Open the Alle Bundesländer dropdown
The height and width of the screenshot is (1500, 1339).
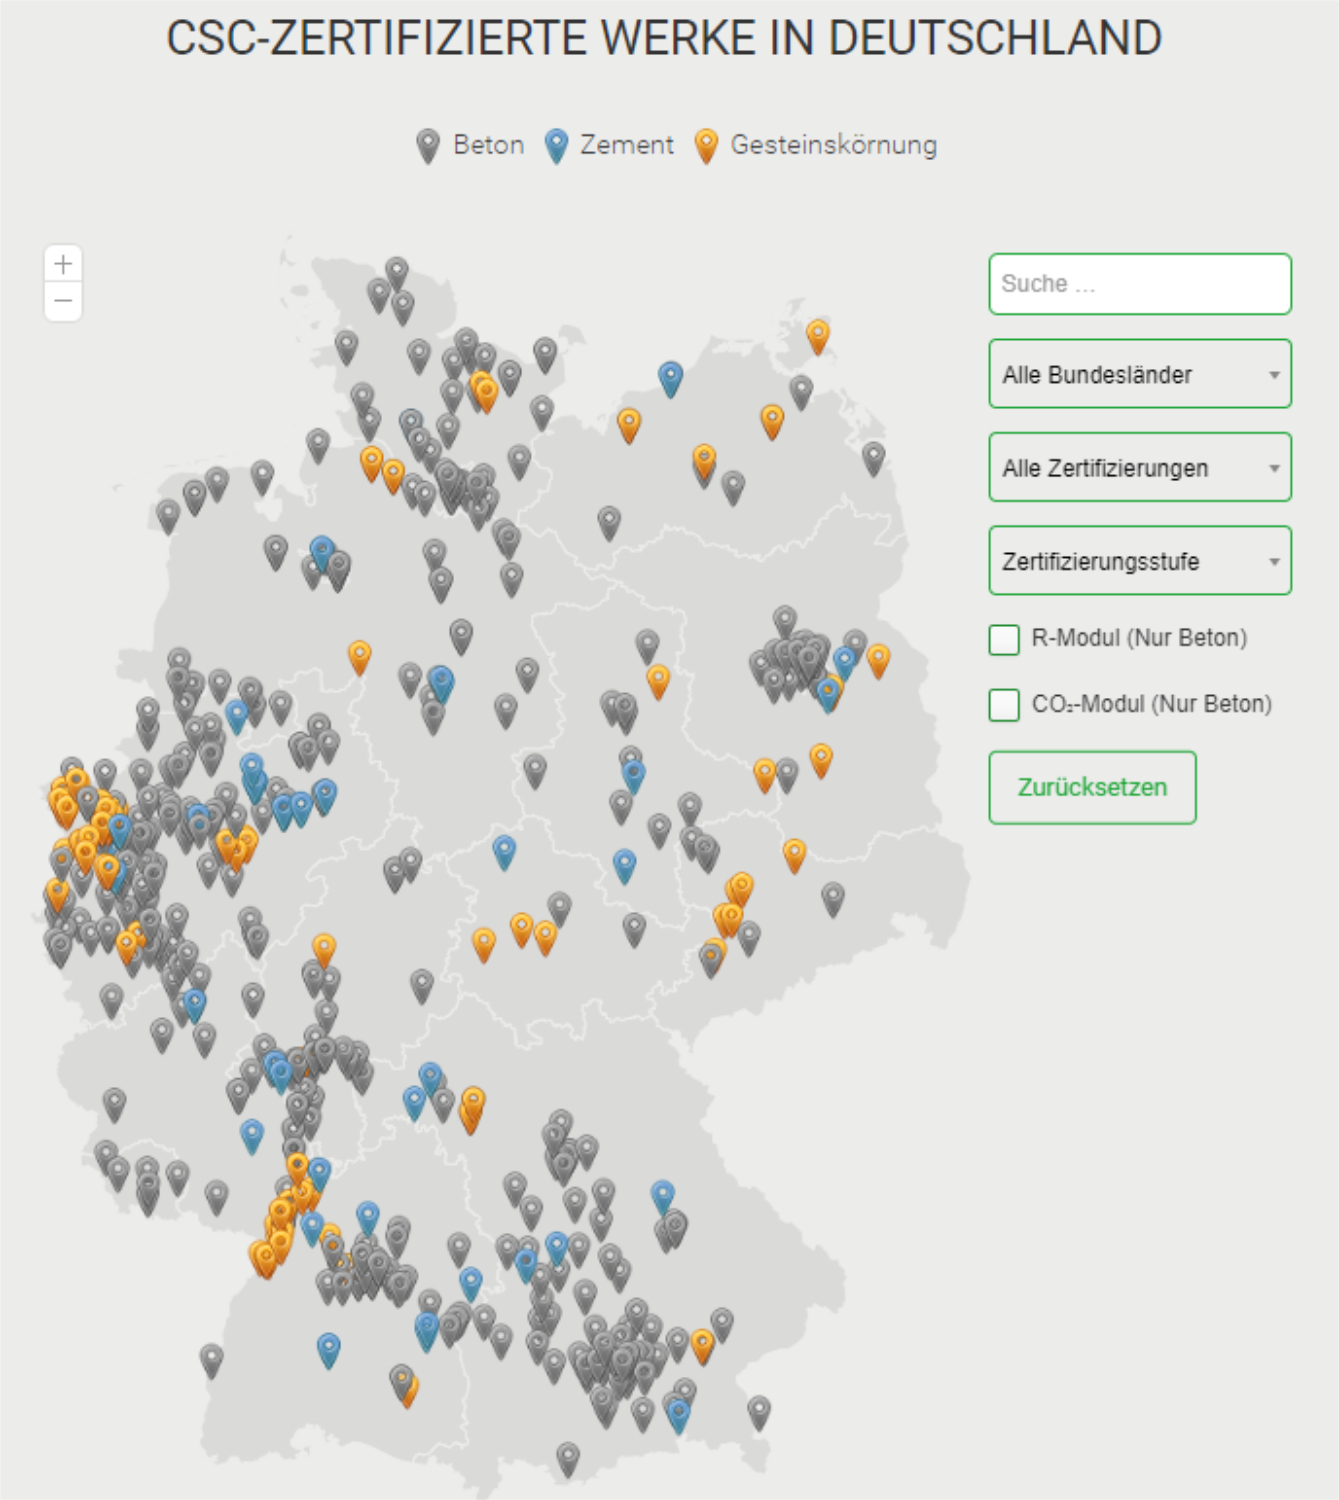[1138, 373]
